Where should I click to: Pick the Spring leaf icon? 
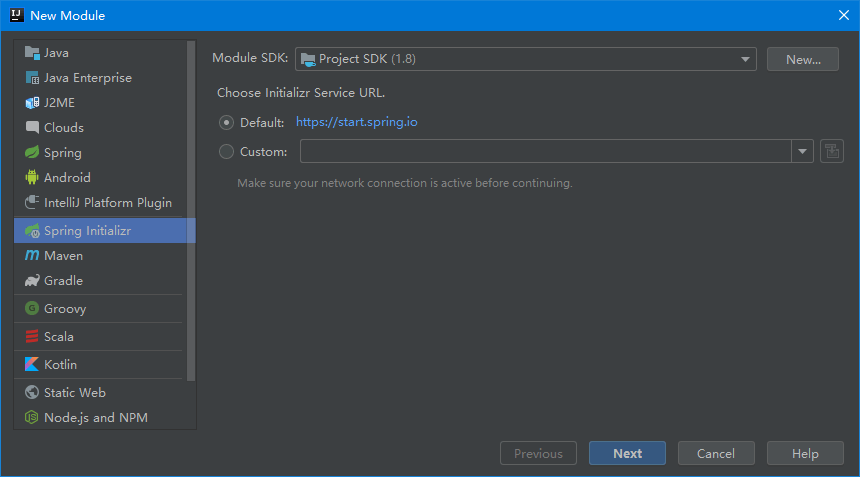pyautogui.click(x=32, y=152)
